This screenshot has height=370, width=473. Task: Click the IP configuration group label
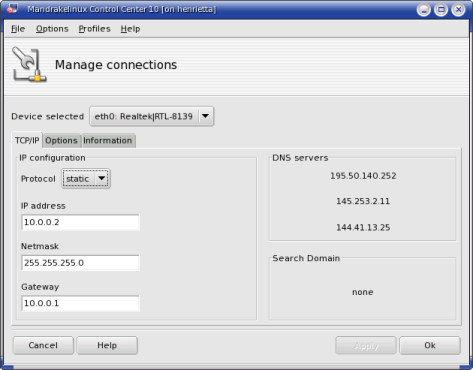point(52,158)
